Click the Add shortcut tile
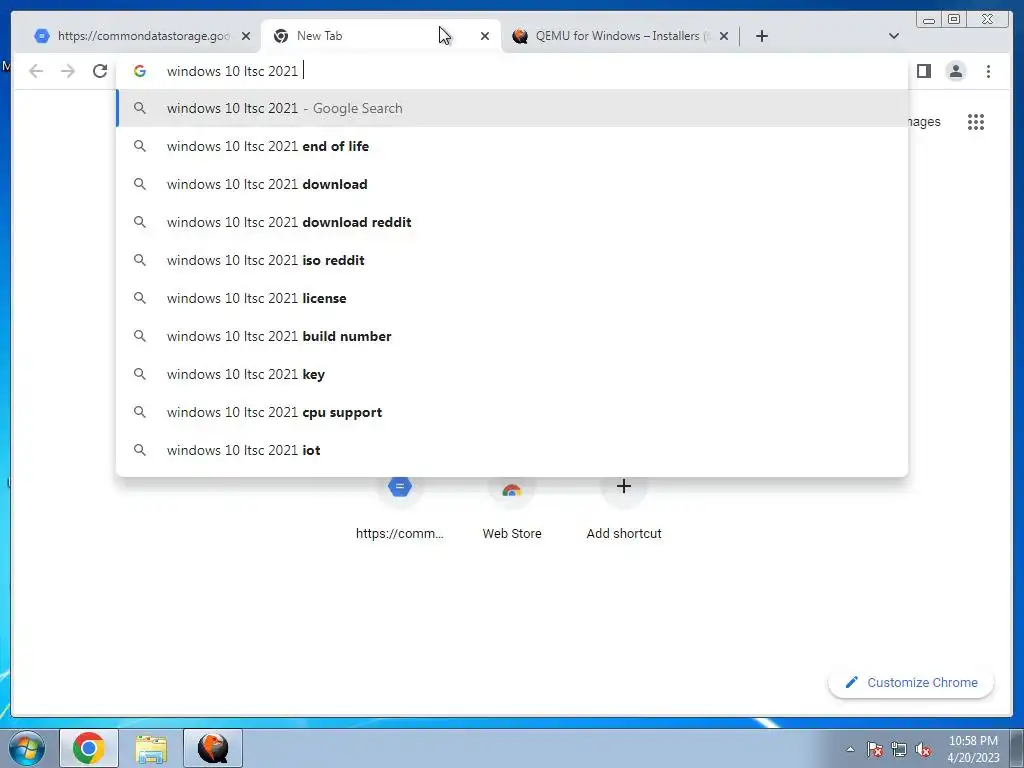The height and width of the screenshot is (768, 1024). point(624,509)
